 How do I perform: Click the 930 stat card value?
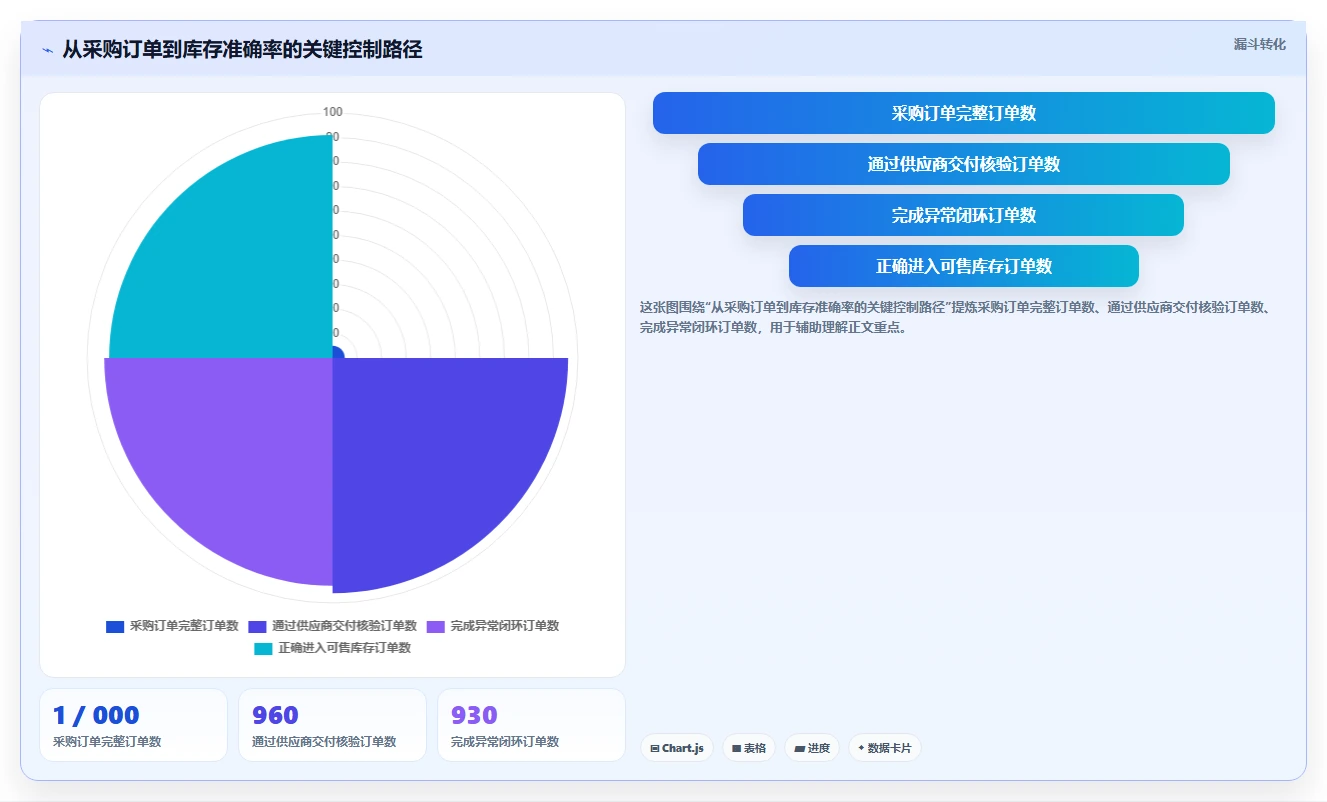coord(474,715)
